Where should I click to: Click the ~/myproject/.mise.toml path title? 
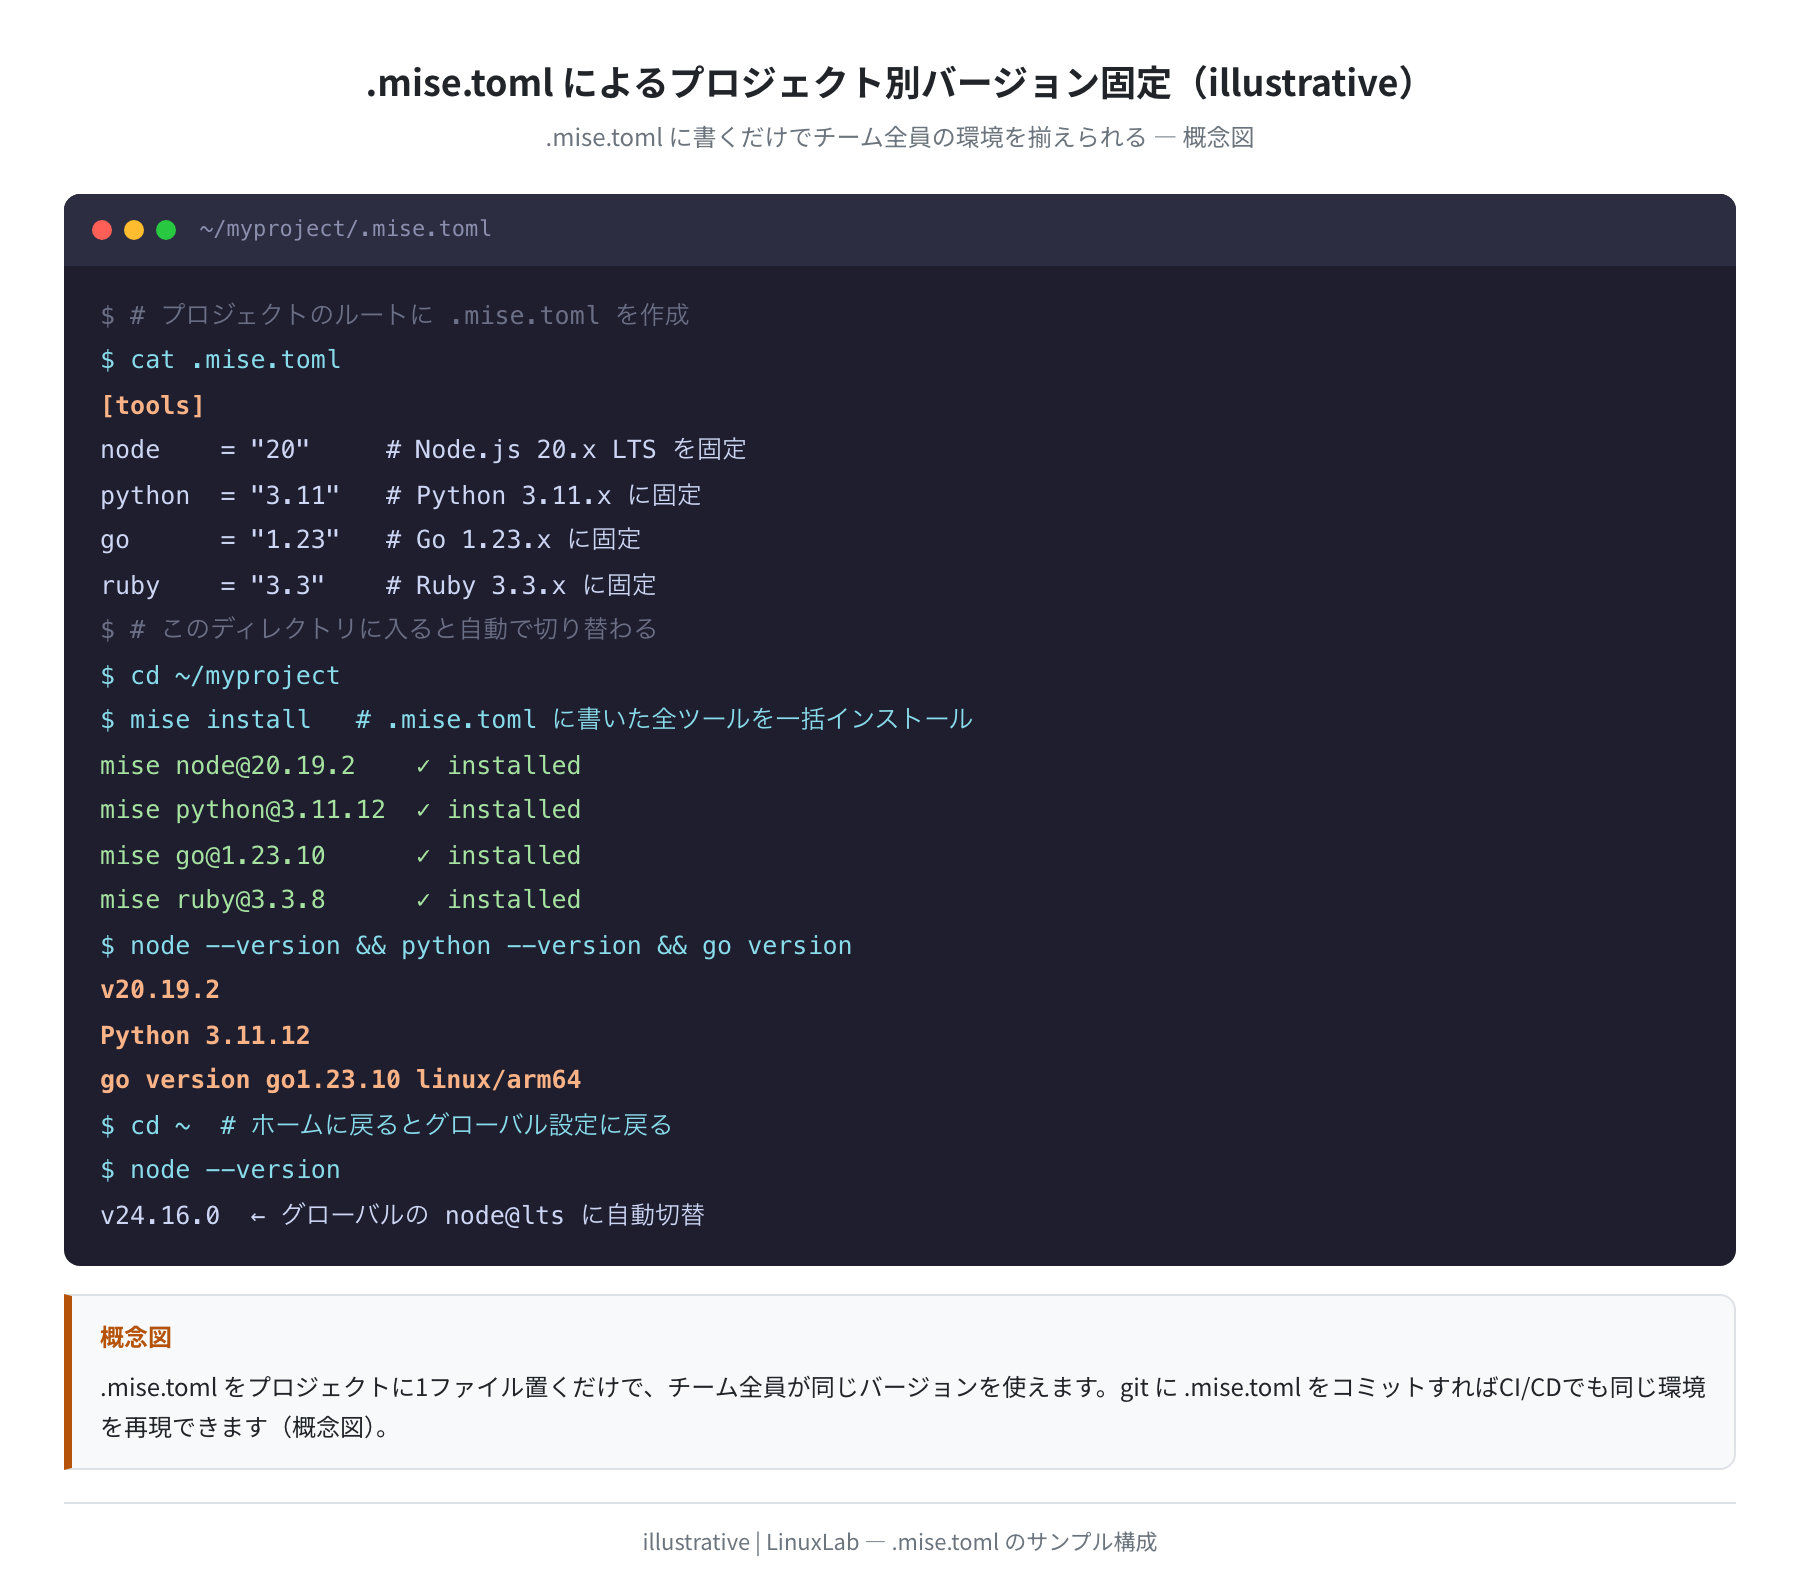(346, 229)
